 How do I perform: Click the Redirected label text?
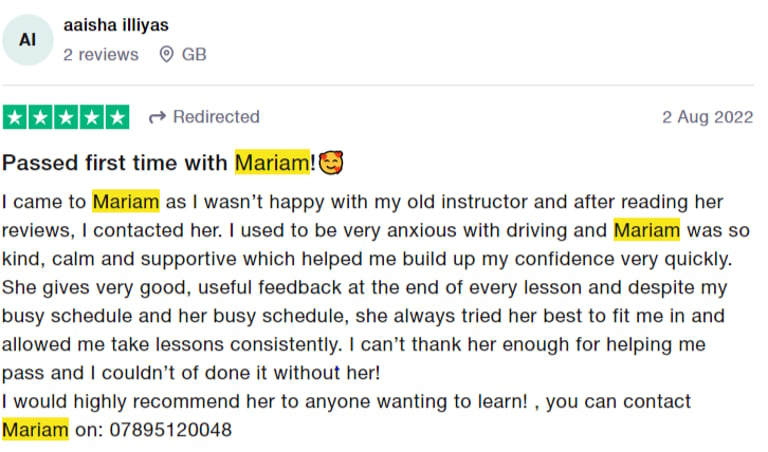pos(216,117)
